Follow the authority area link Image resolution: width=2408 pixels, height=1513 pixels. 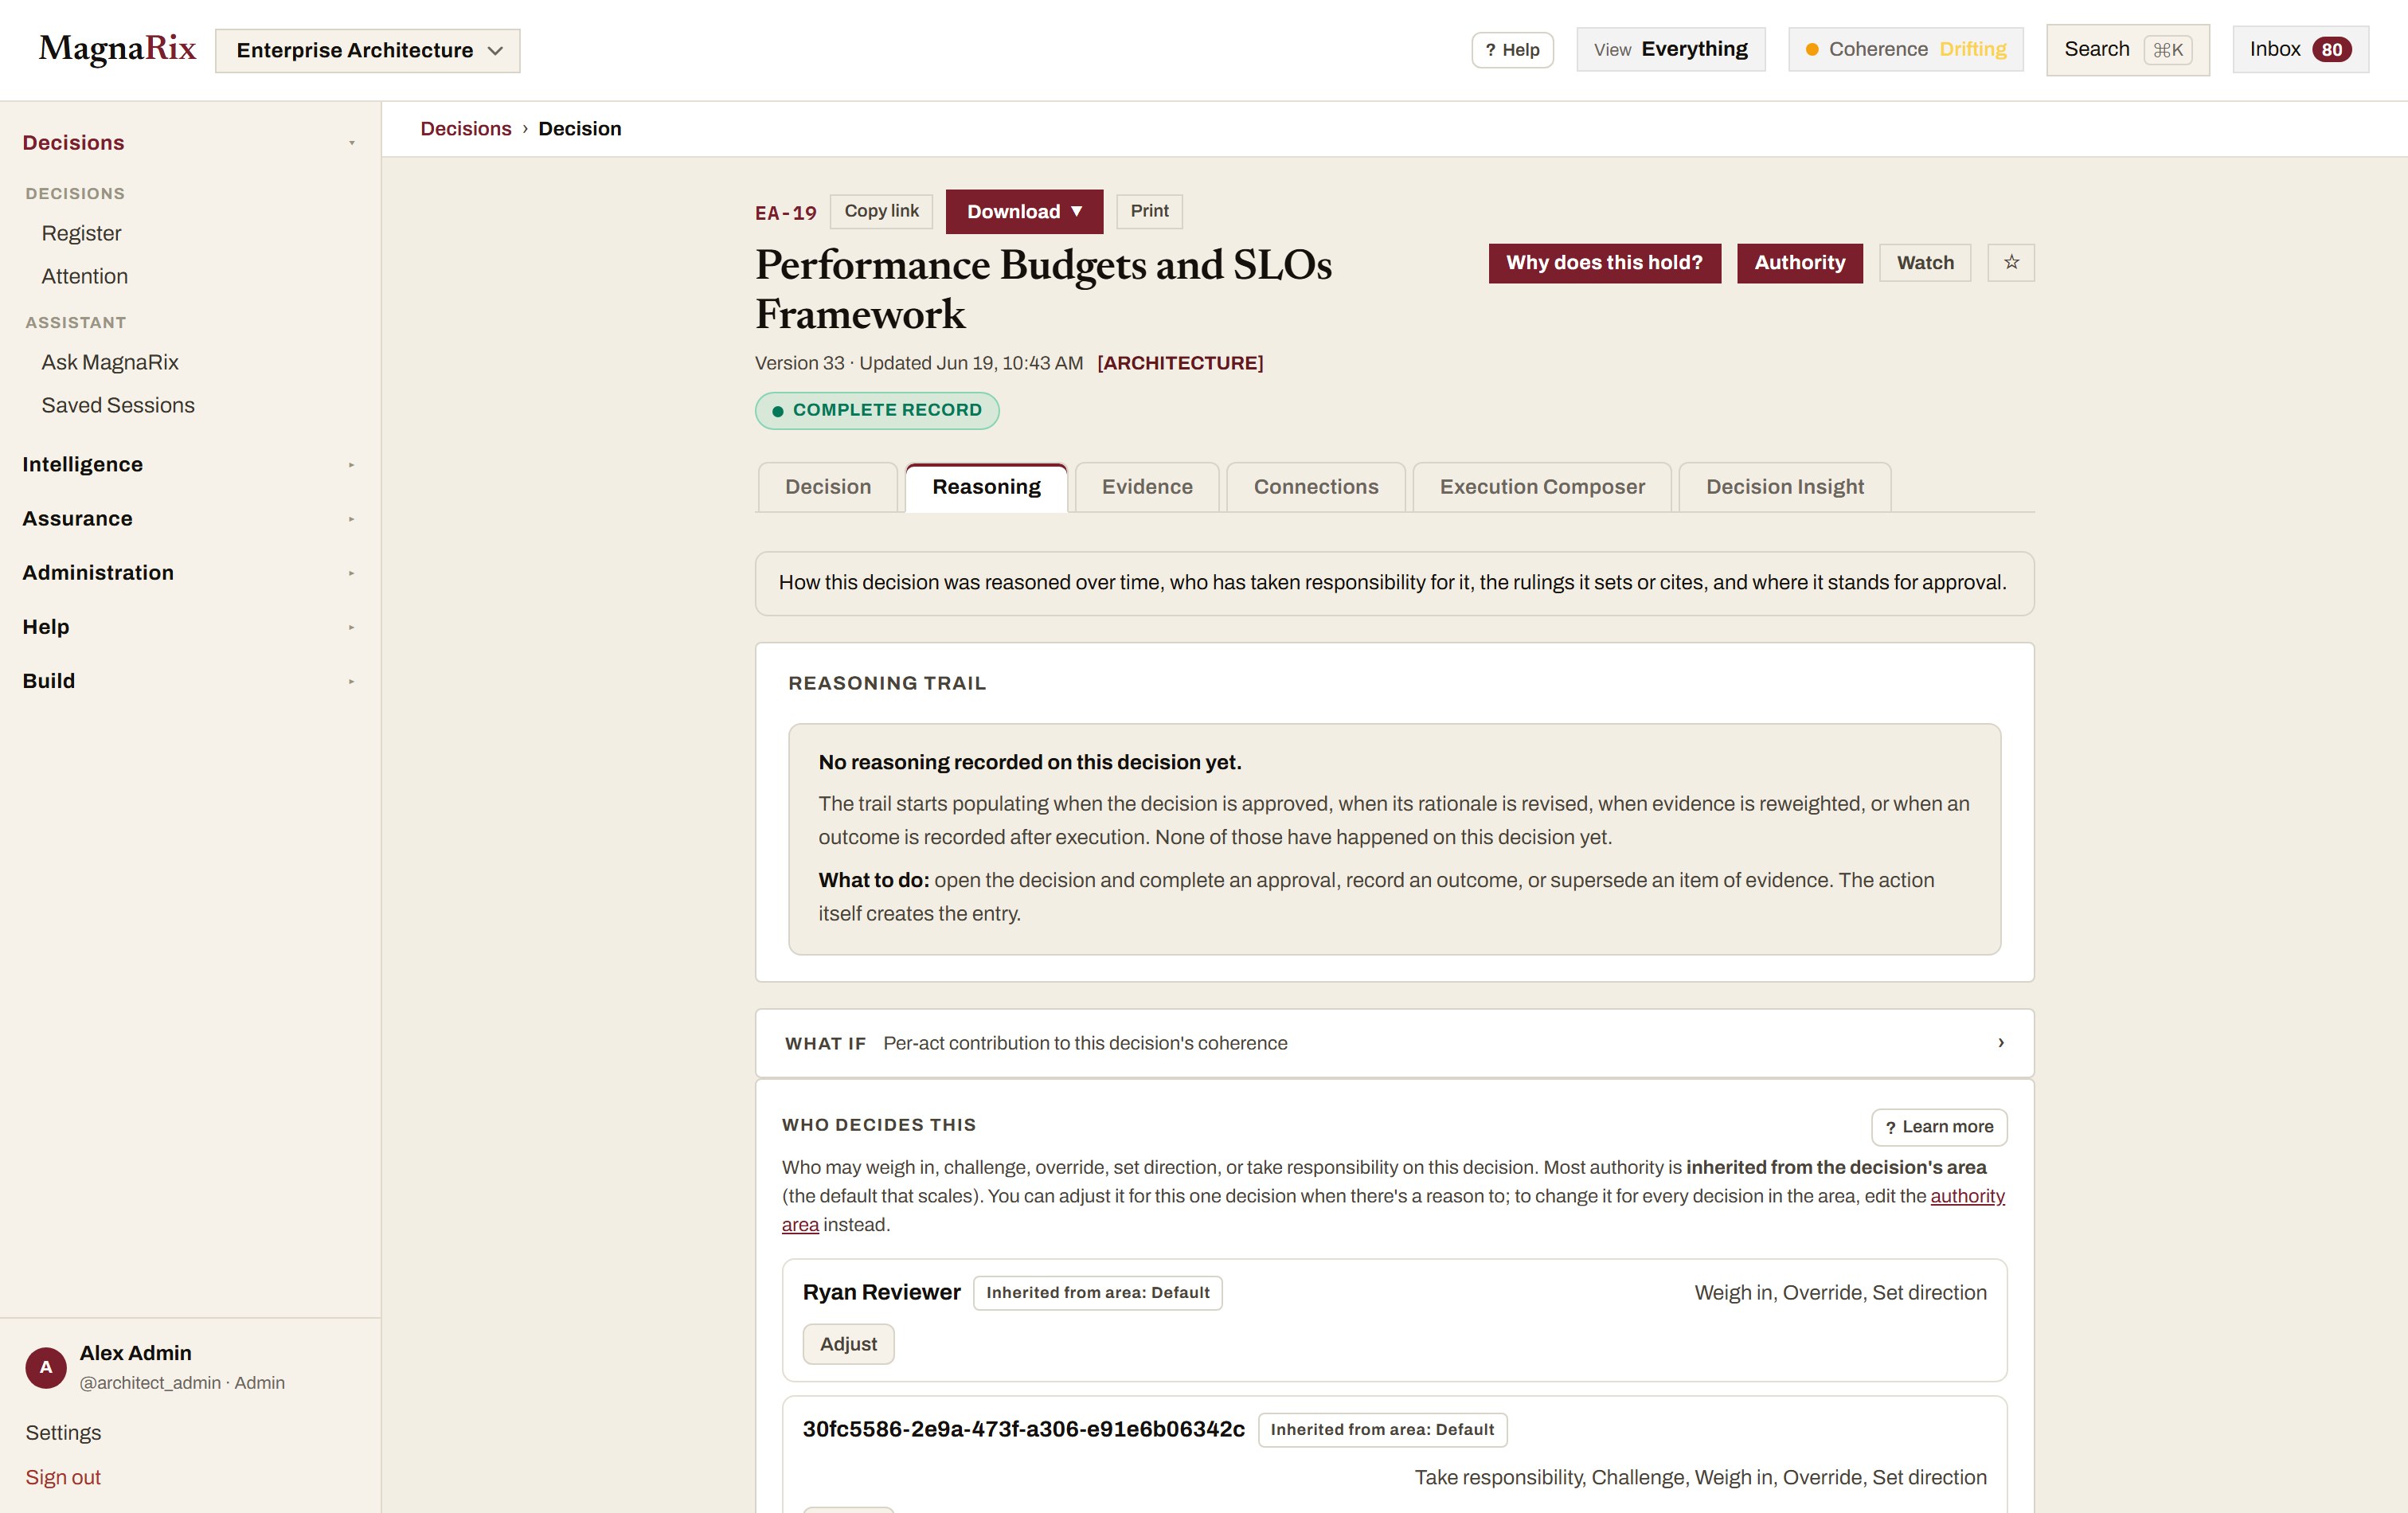[1967, 1196]
